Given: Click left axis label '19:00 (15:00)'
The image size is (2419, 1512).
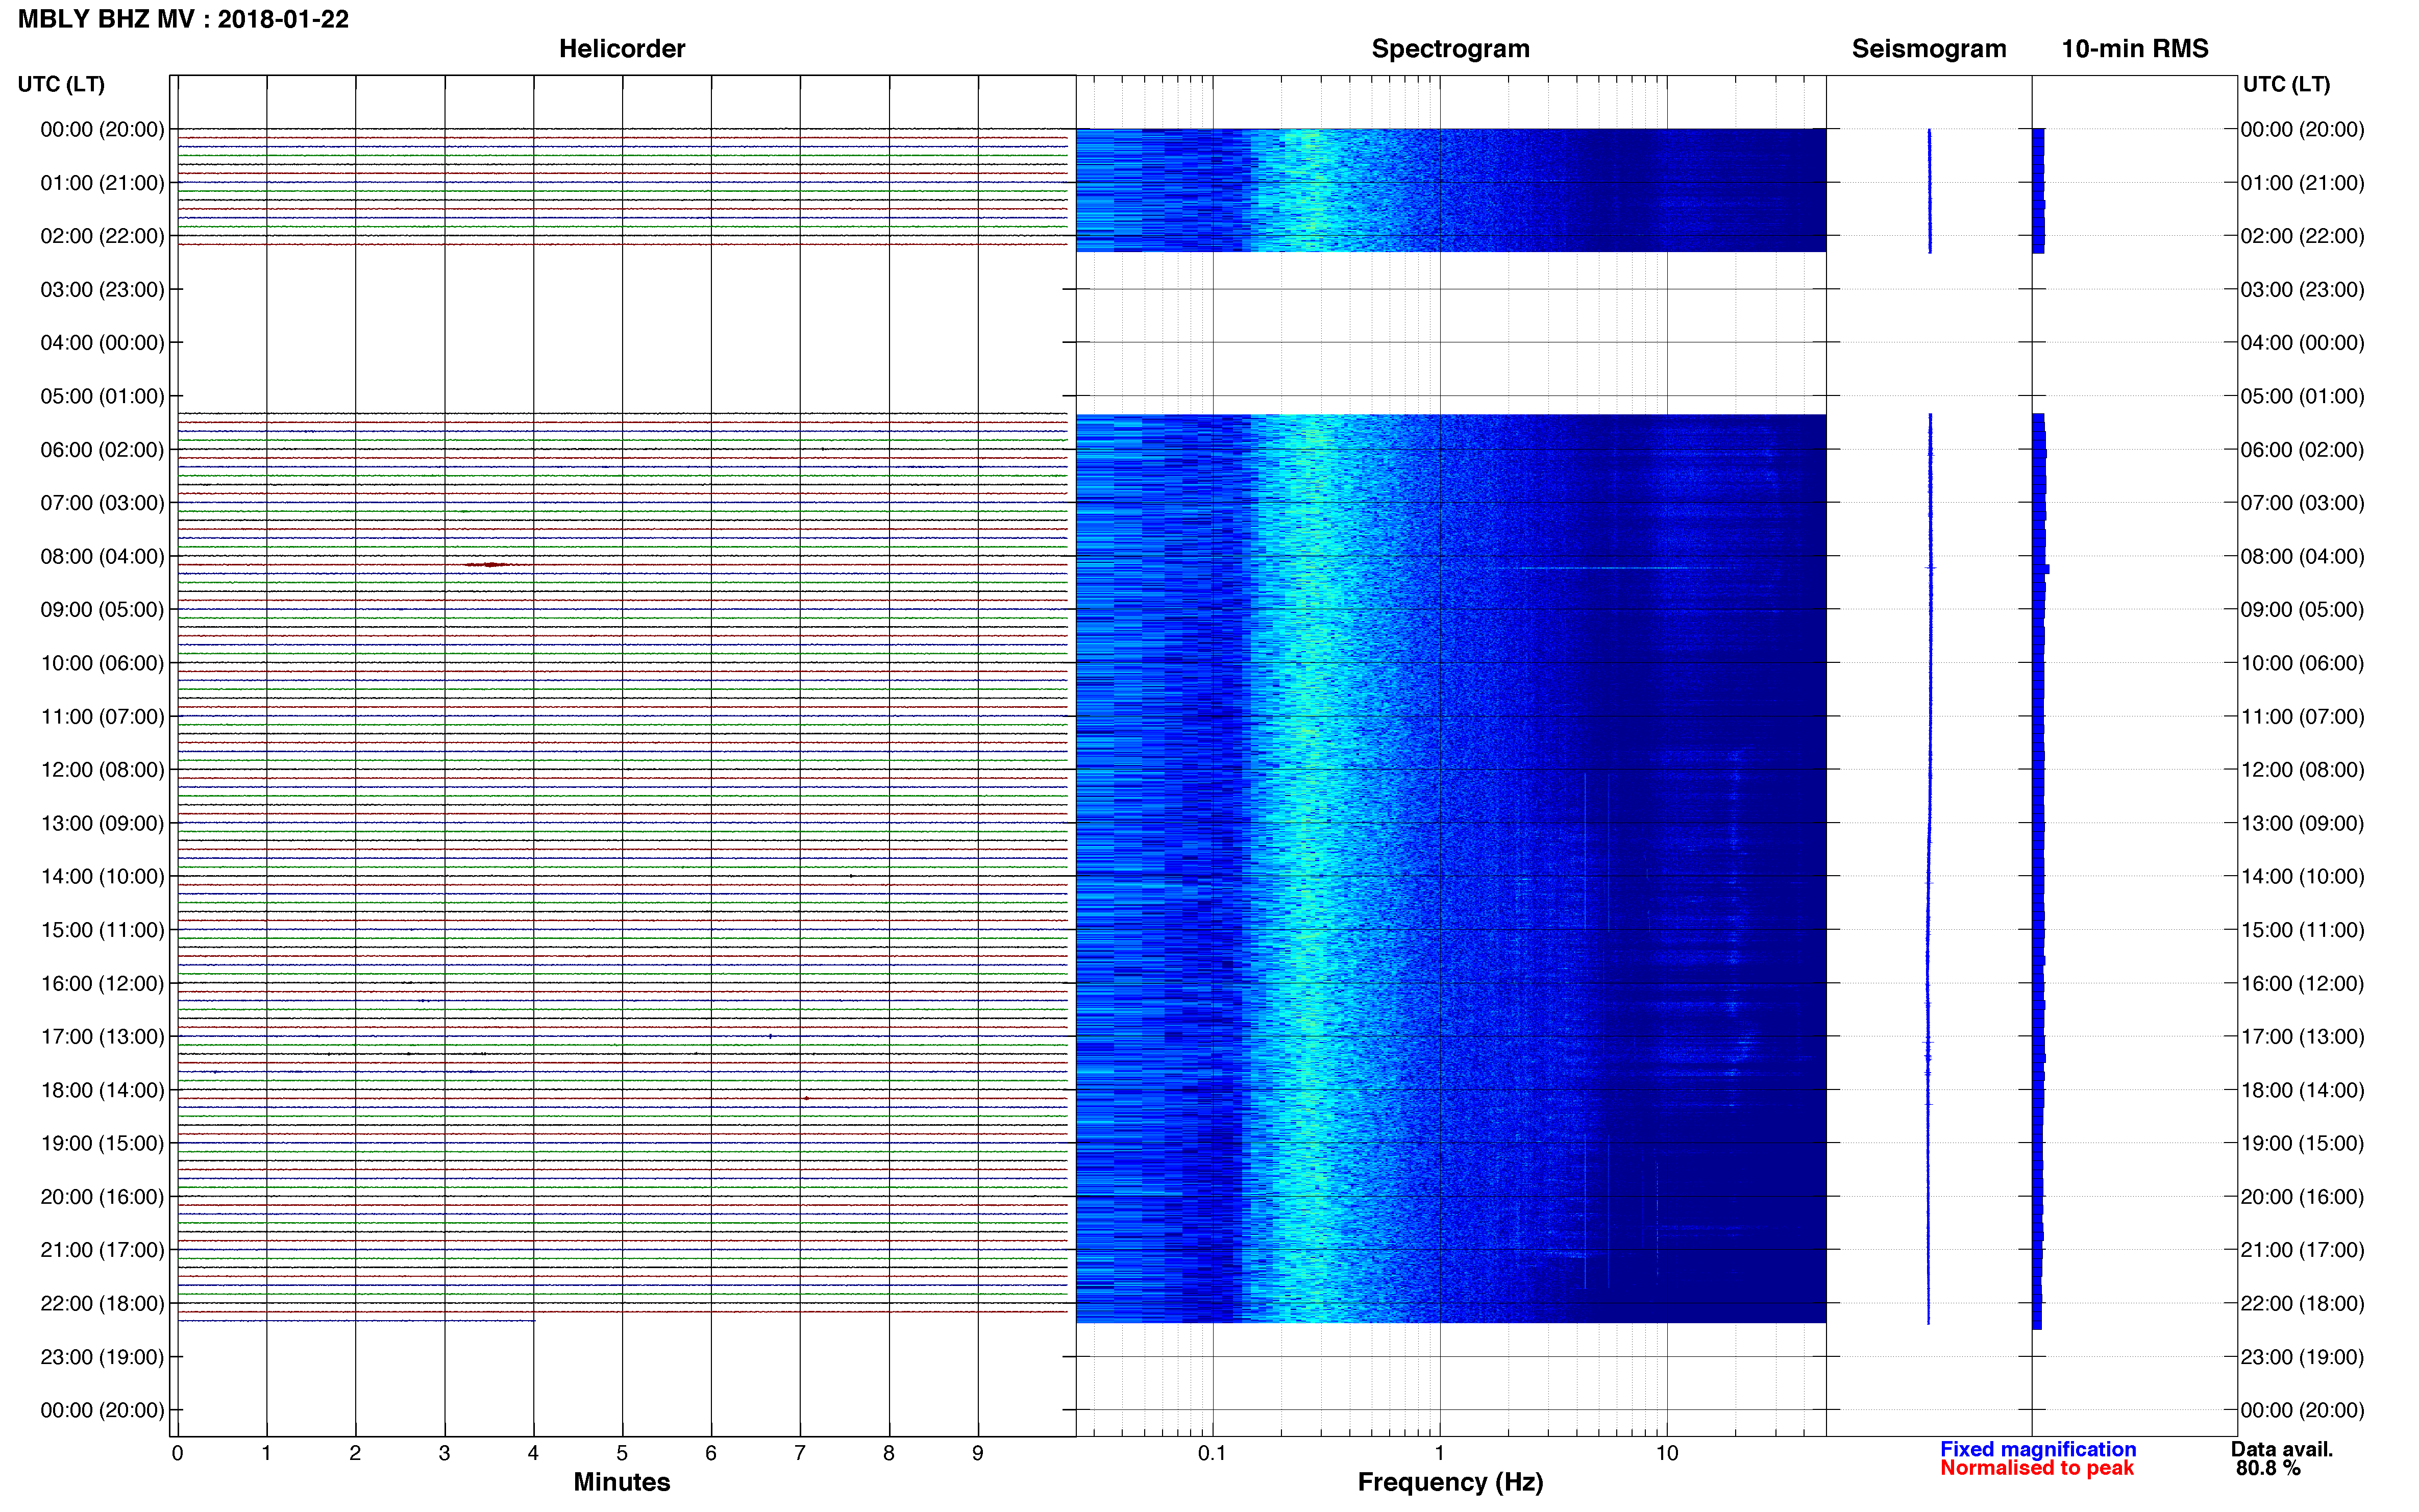Looking at the screenshot, I should [x=102, y=1143].
